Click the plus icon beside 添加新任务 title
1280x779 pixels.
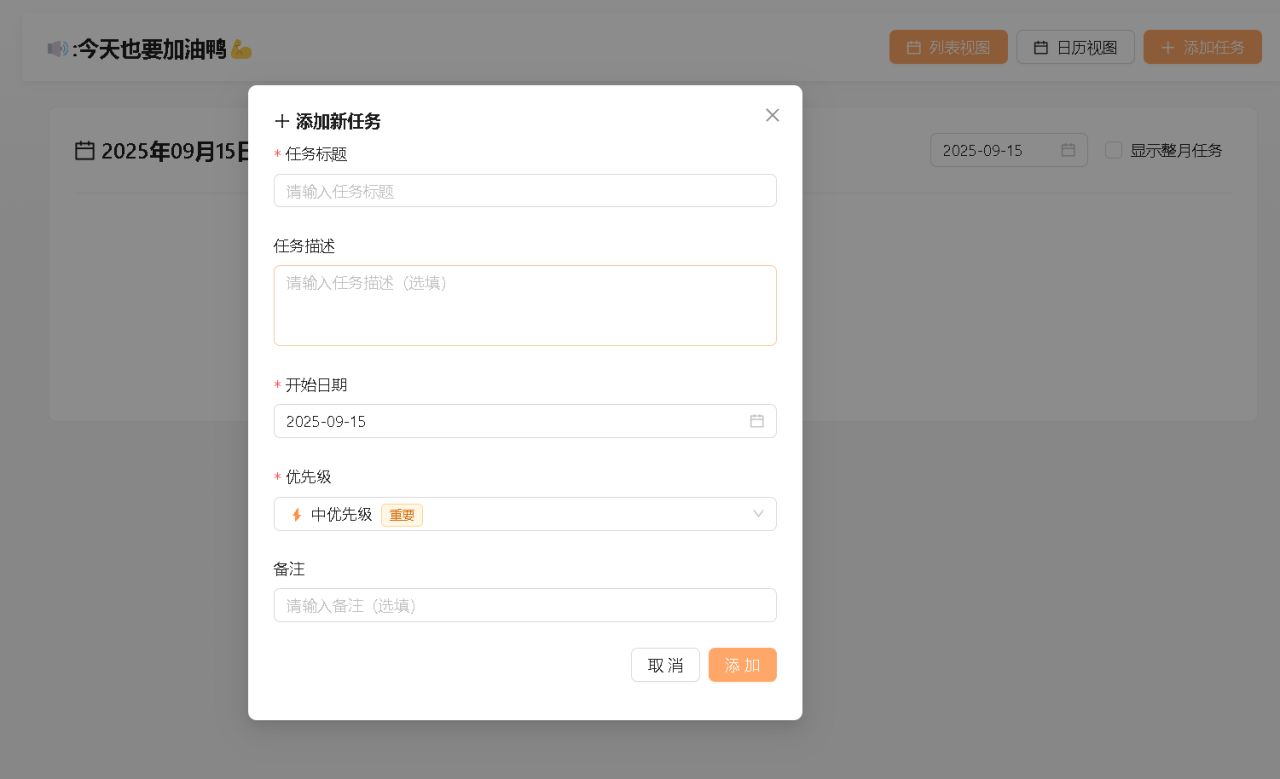(282, 121)
